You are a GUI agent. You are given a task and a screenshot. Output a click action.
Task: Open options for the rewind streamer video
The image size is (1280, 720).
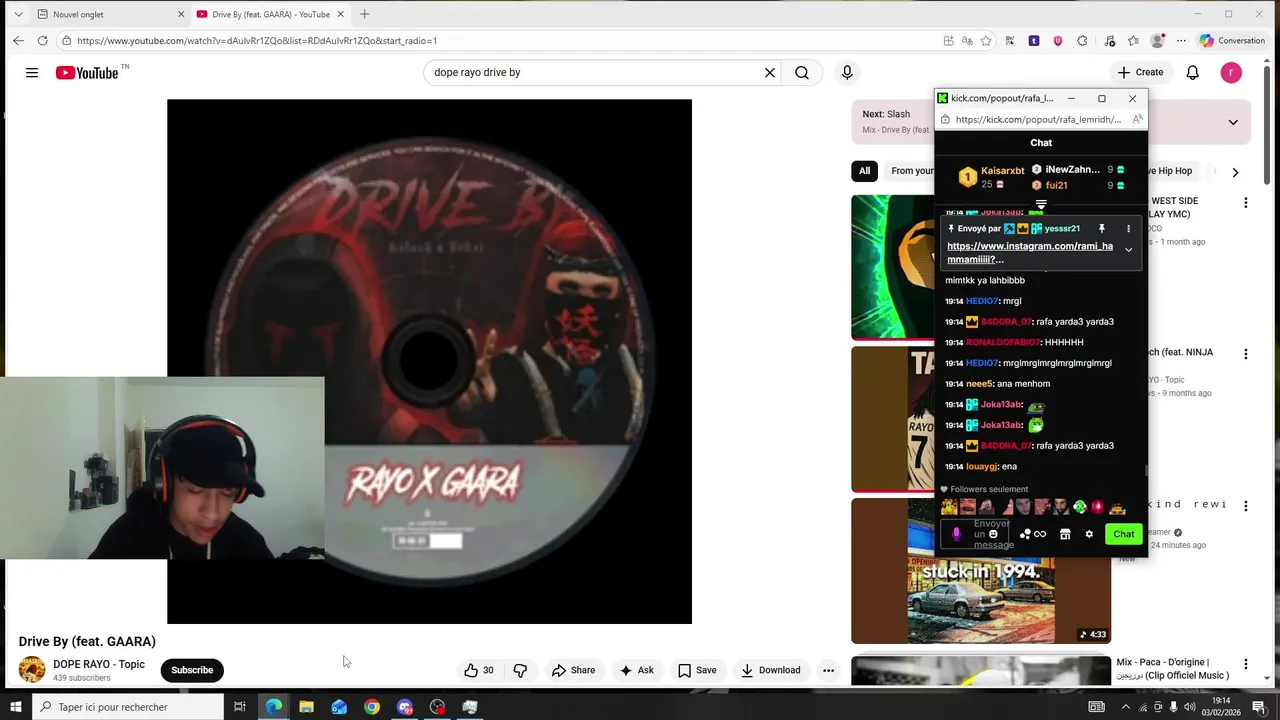[1245, 506]
